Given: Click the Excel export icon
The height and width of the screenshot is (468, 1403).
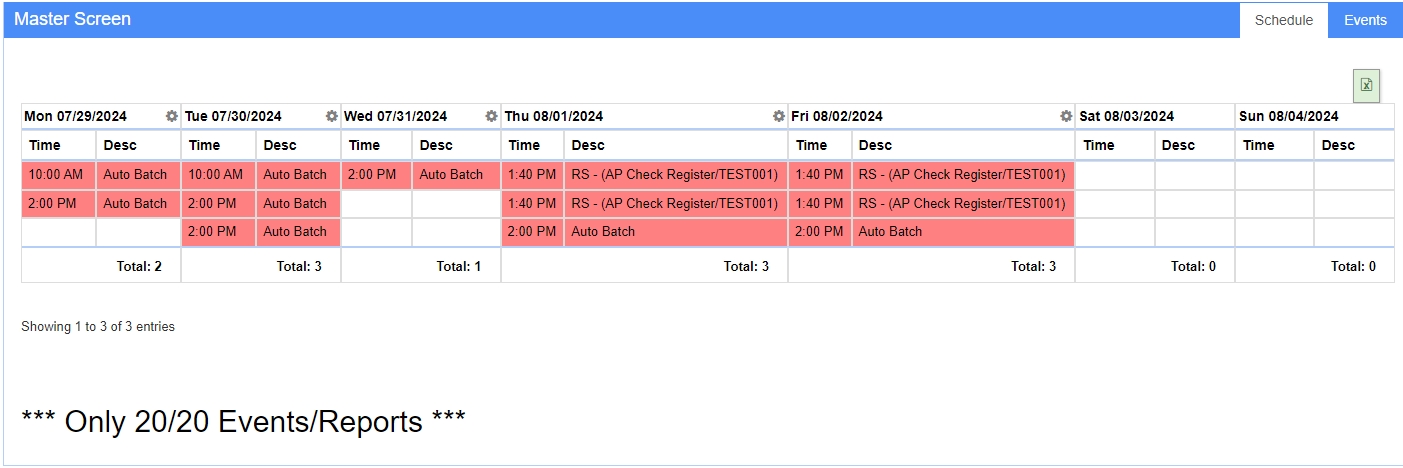Looking at the screenshot, I should click(x=1366, y=85).
